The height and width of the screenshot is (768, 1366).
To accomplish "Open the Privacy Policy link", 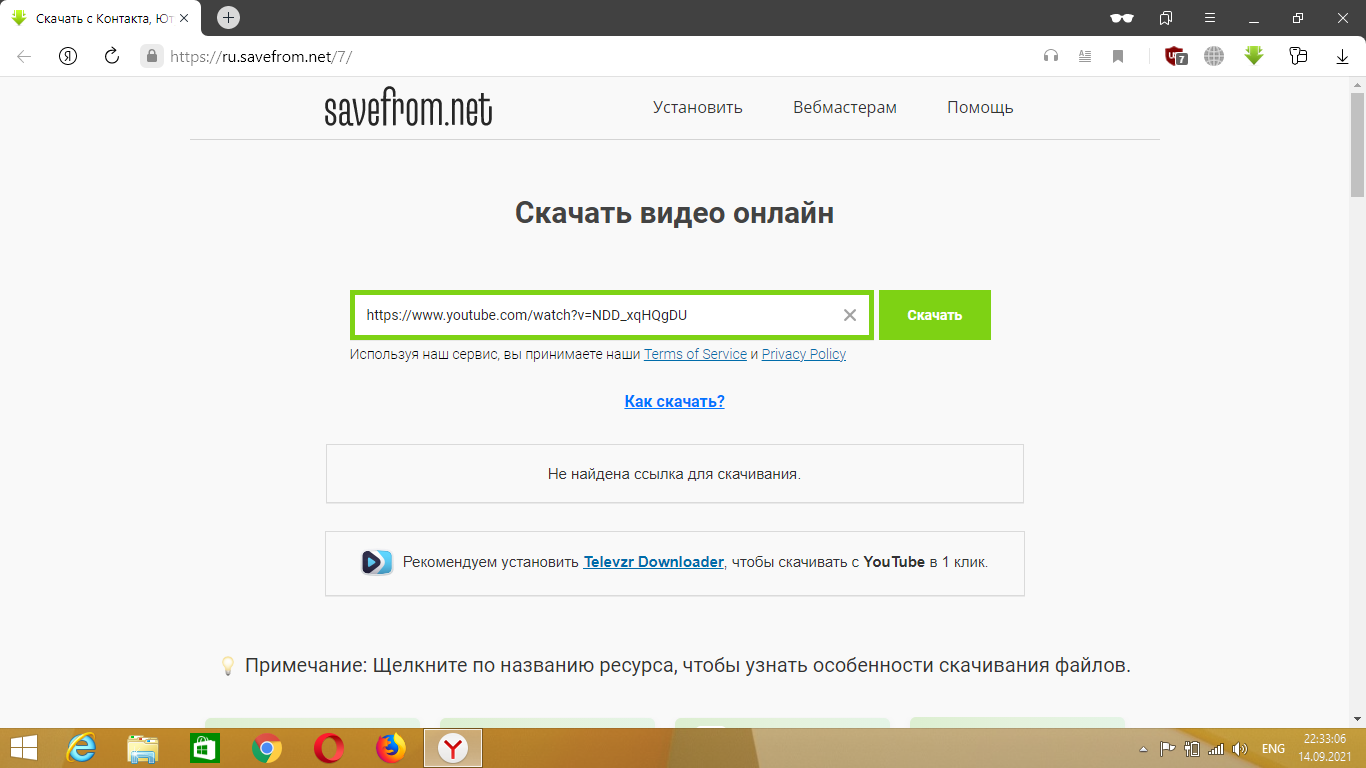I will click(804, 354).
